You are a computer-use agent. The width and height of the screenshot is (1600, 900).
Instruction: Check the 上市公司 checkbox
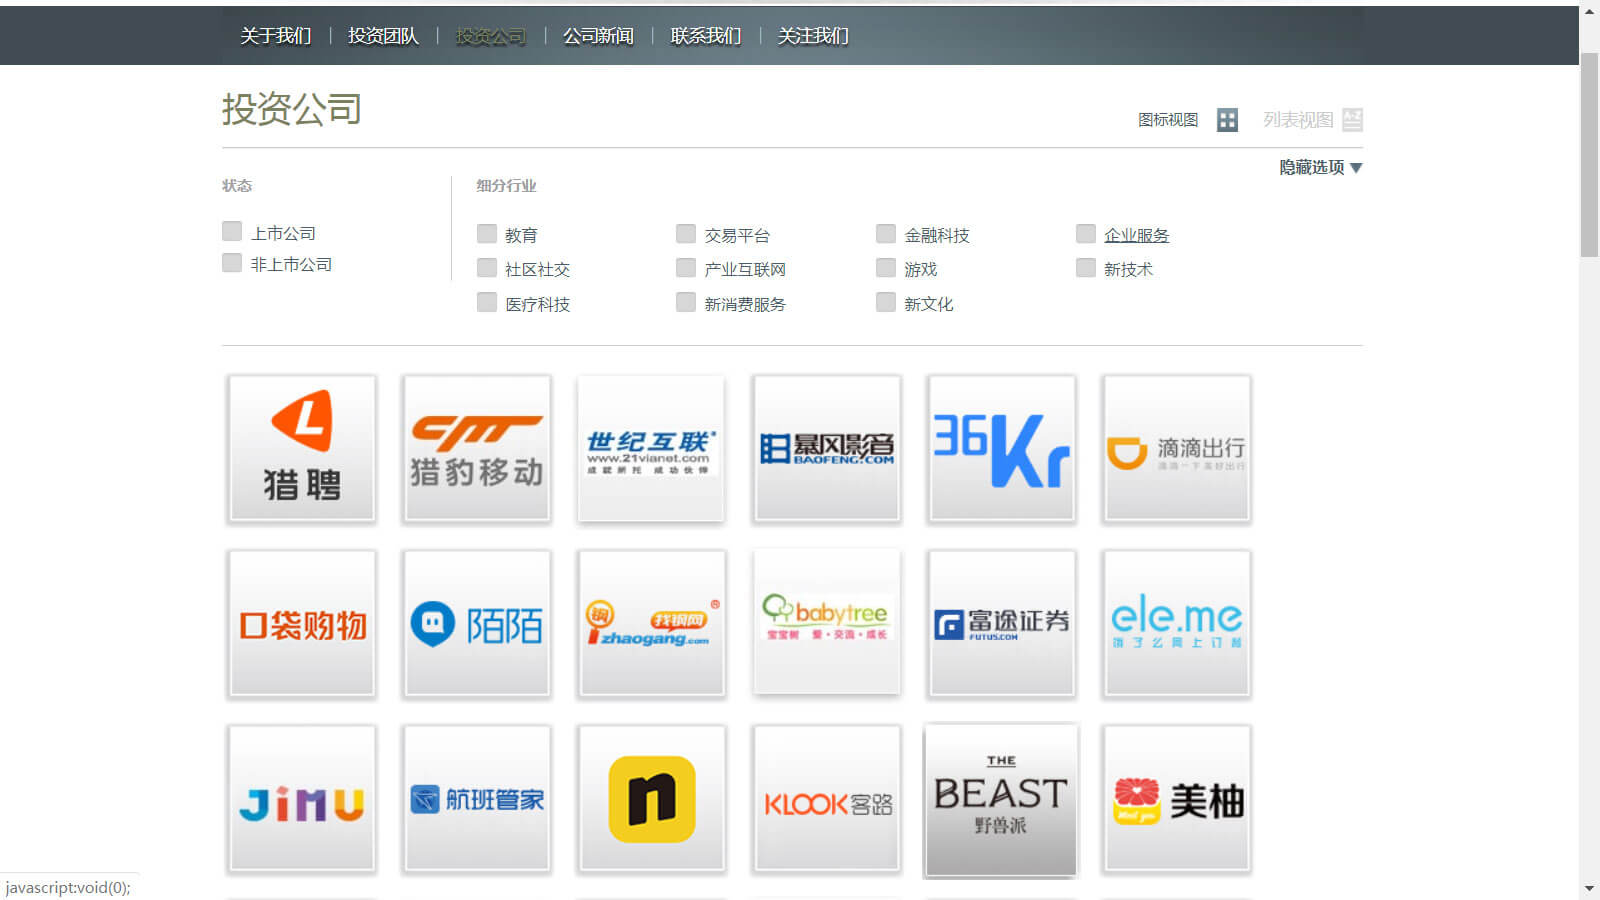click(x=232, y=231)
